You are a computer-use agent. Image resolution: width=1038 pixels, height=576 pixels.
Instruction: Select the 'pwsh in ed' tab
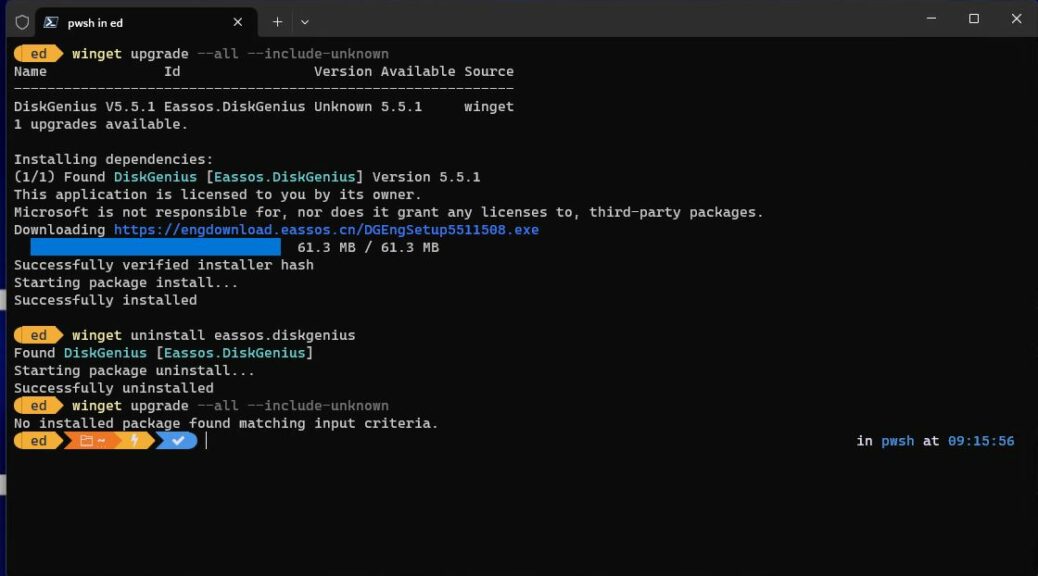coord(146,23)
